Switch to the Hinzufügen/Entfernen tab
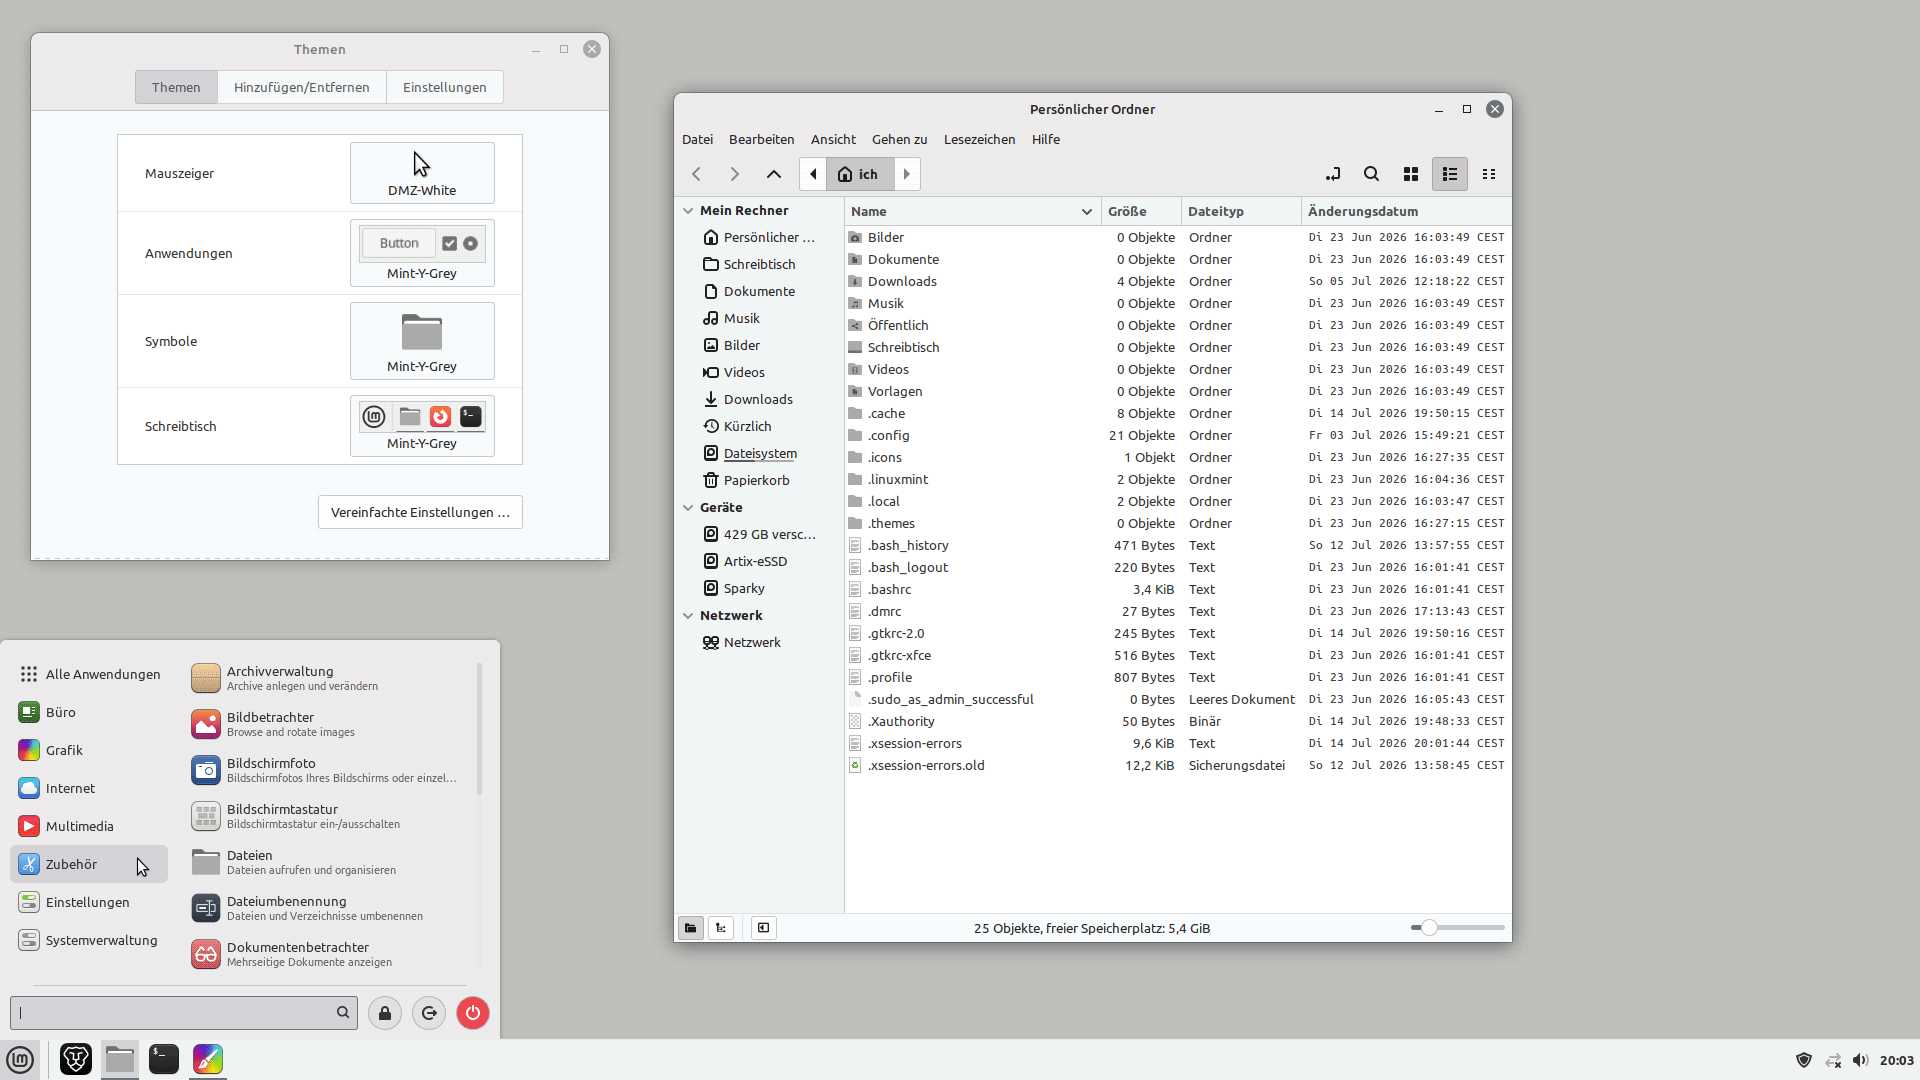Viewport: 1920px width, 1080px height. (x=302, y=87)
